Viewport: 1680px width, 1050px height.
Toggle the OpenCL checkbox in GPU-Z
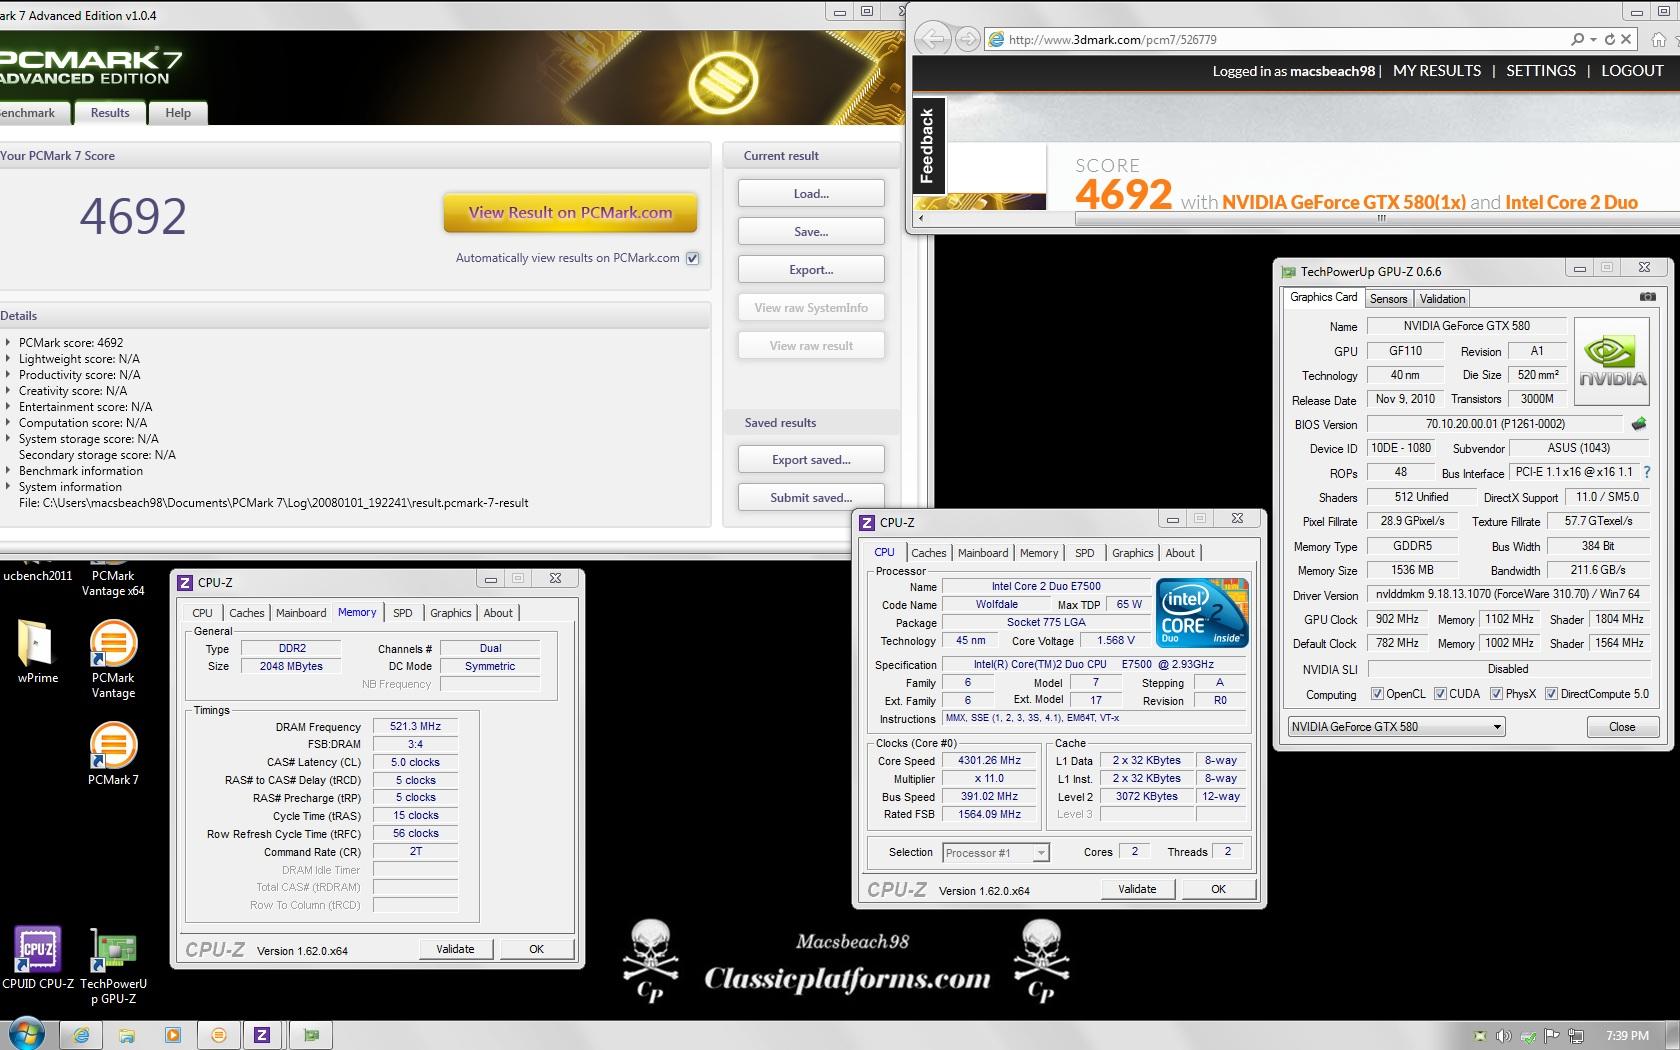(1377, 694)
